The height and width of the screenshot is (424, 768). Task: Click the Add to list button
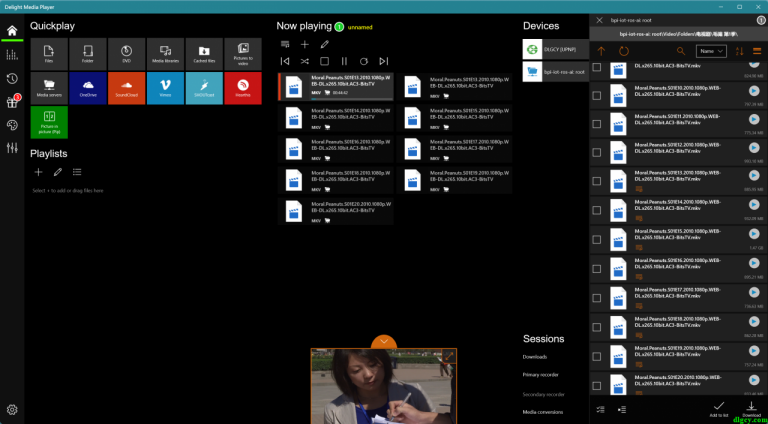718,408
